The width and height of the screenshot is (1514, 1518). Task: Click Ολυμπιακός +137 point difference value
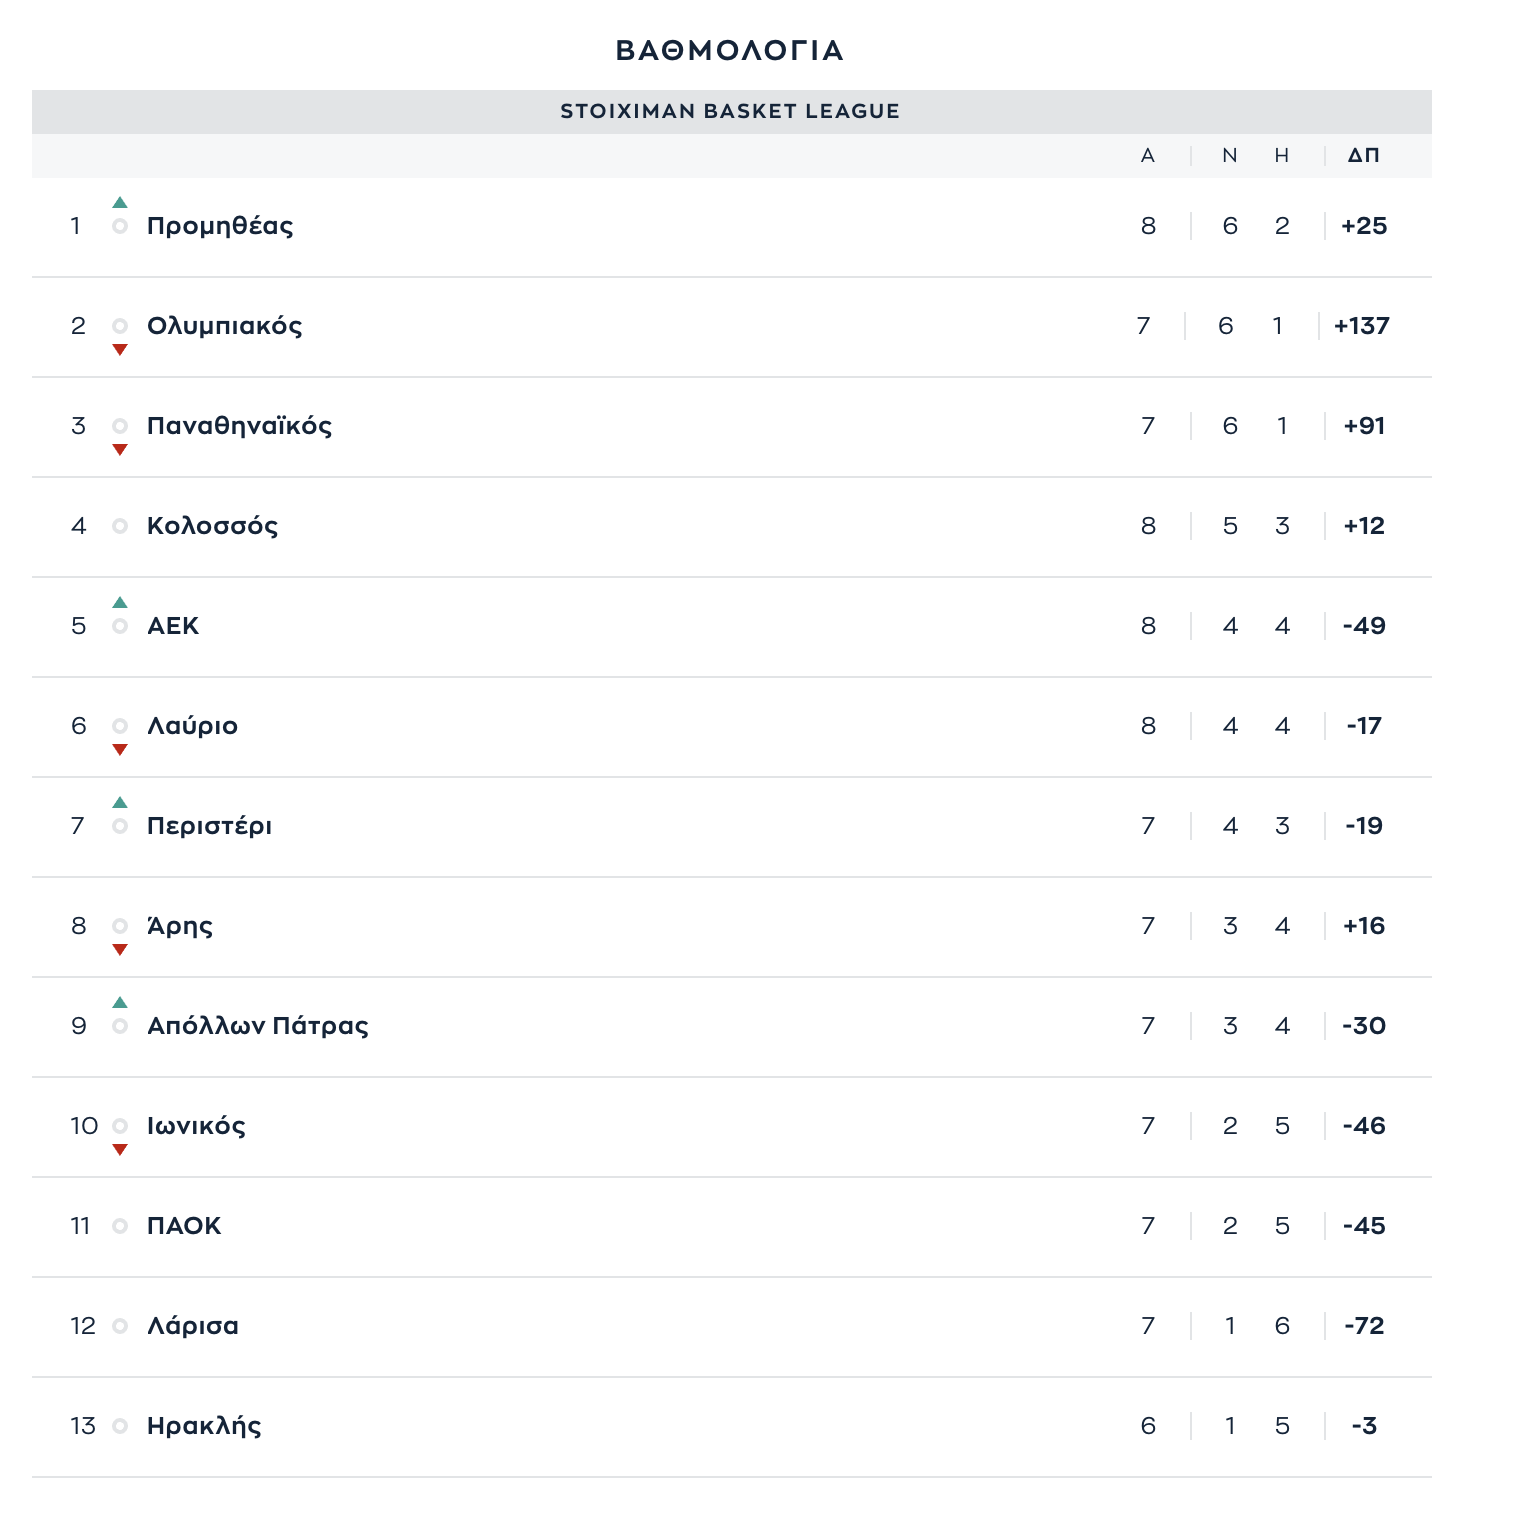(x=1361, y=326)
